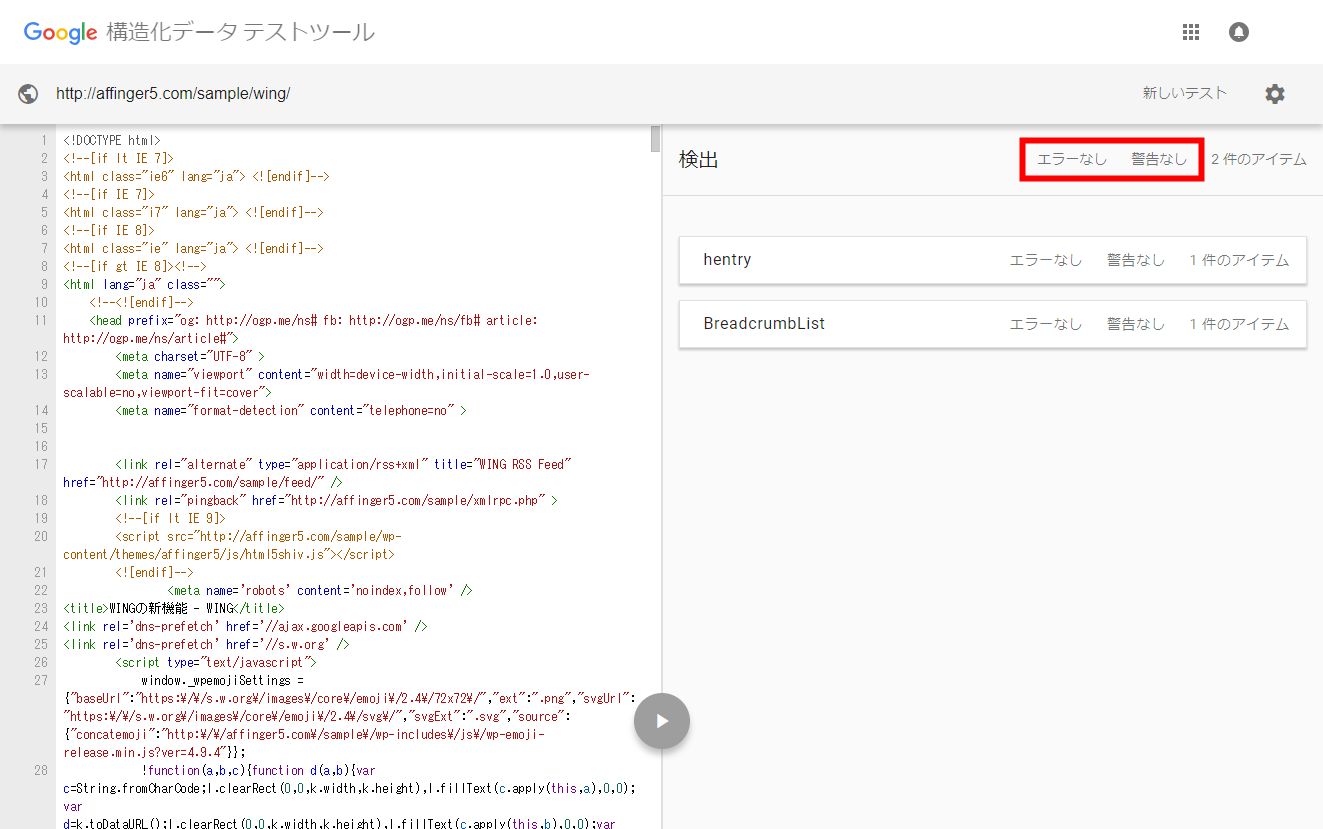
Task: Expand the BreadcrumbList result row
Action: (x=993, y=324)
